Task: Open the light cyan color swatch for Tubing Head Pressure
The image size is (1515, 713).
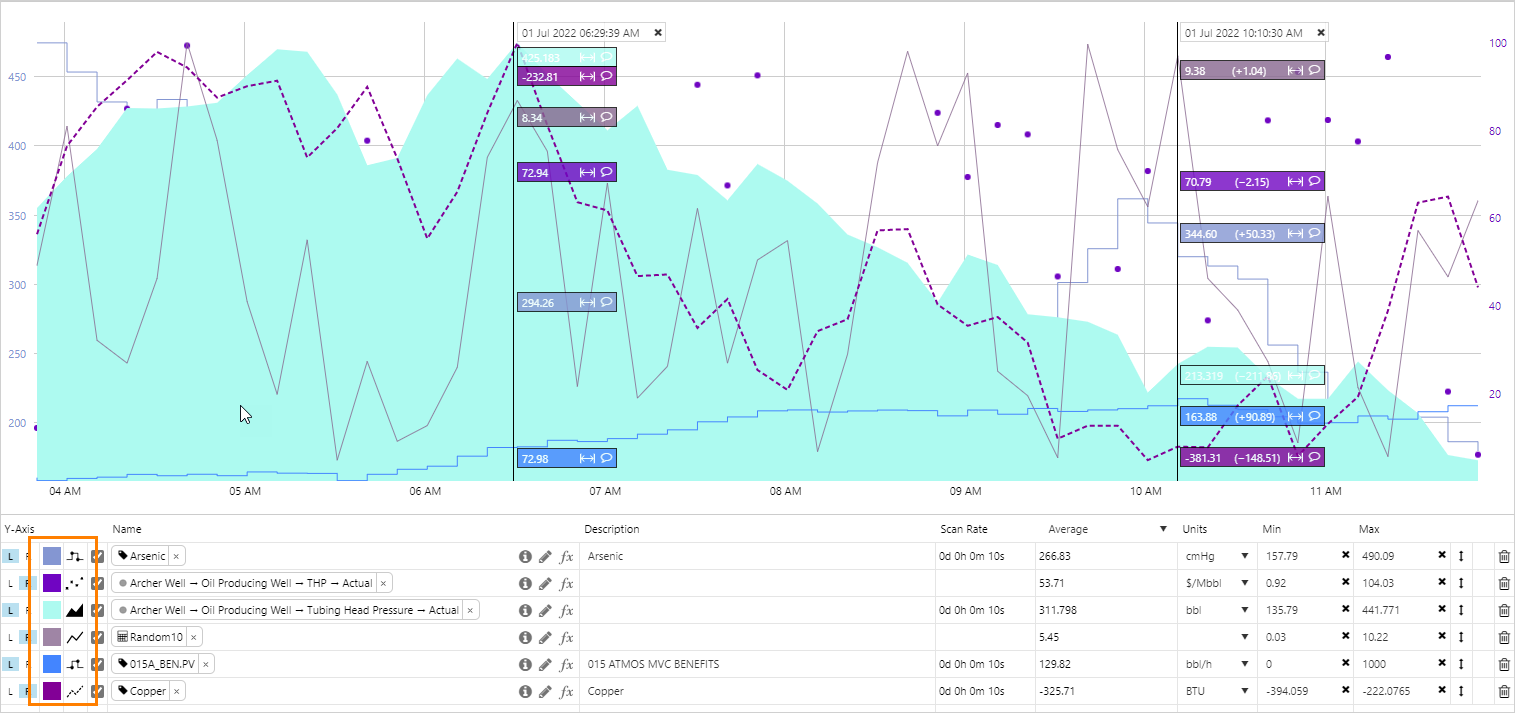Action: pos(52,610)
